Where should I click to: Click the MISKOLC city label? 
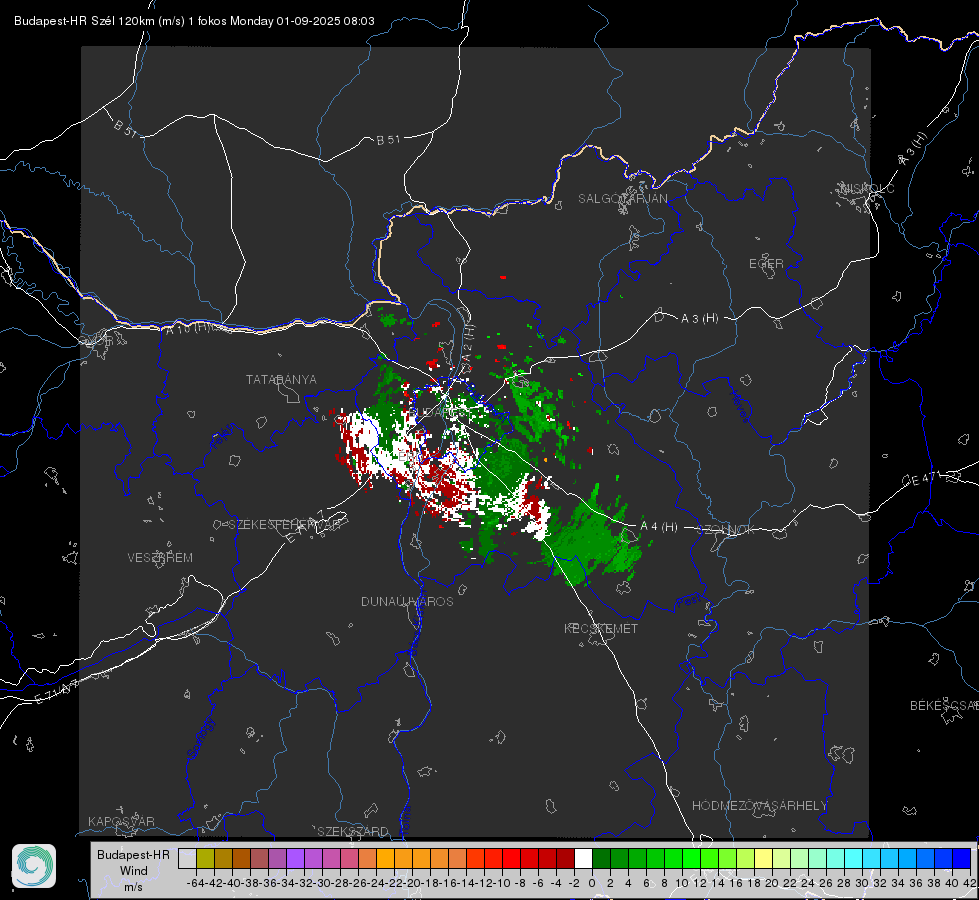[867, 189]
